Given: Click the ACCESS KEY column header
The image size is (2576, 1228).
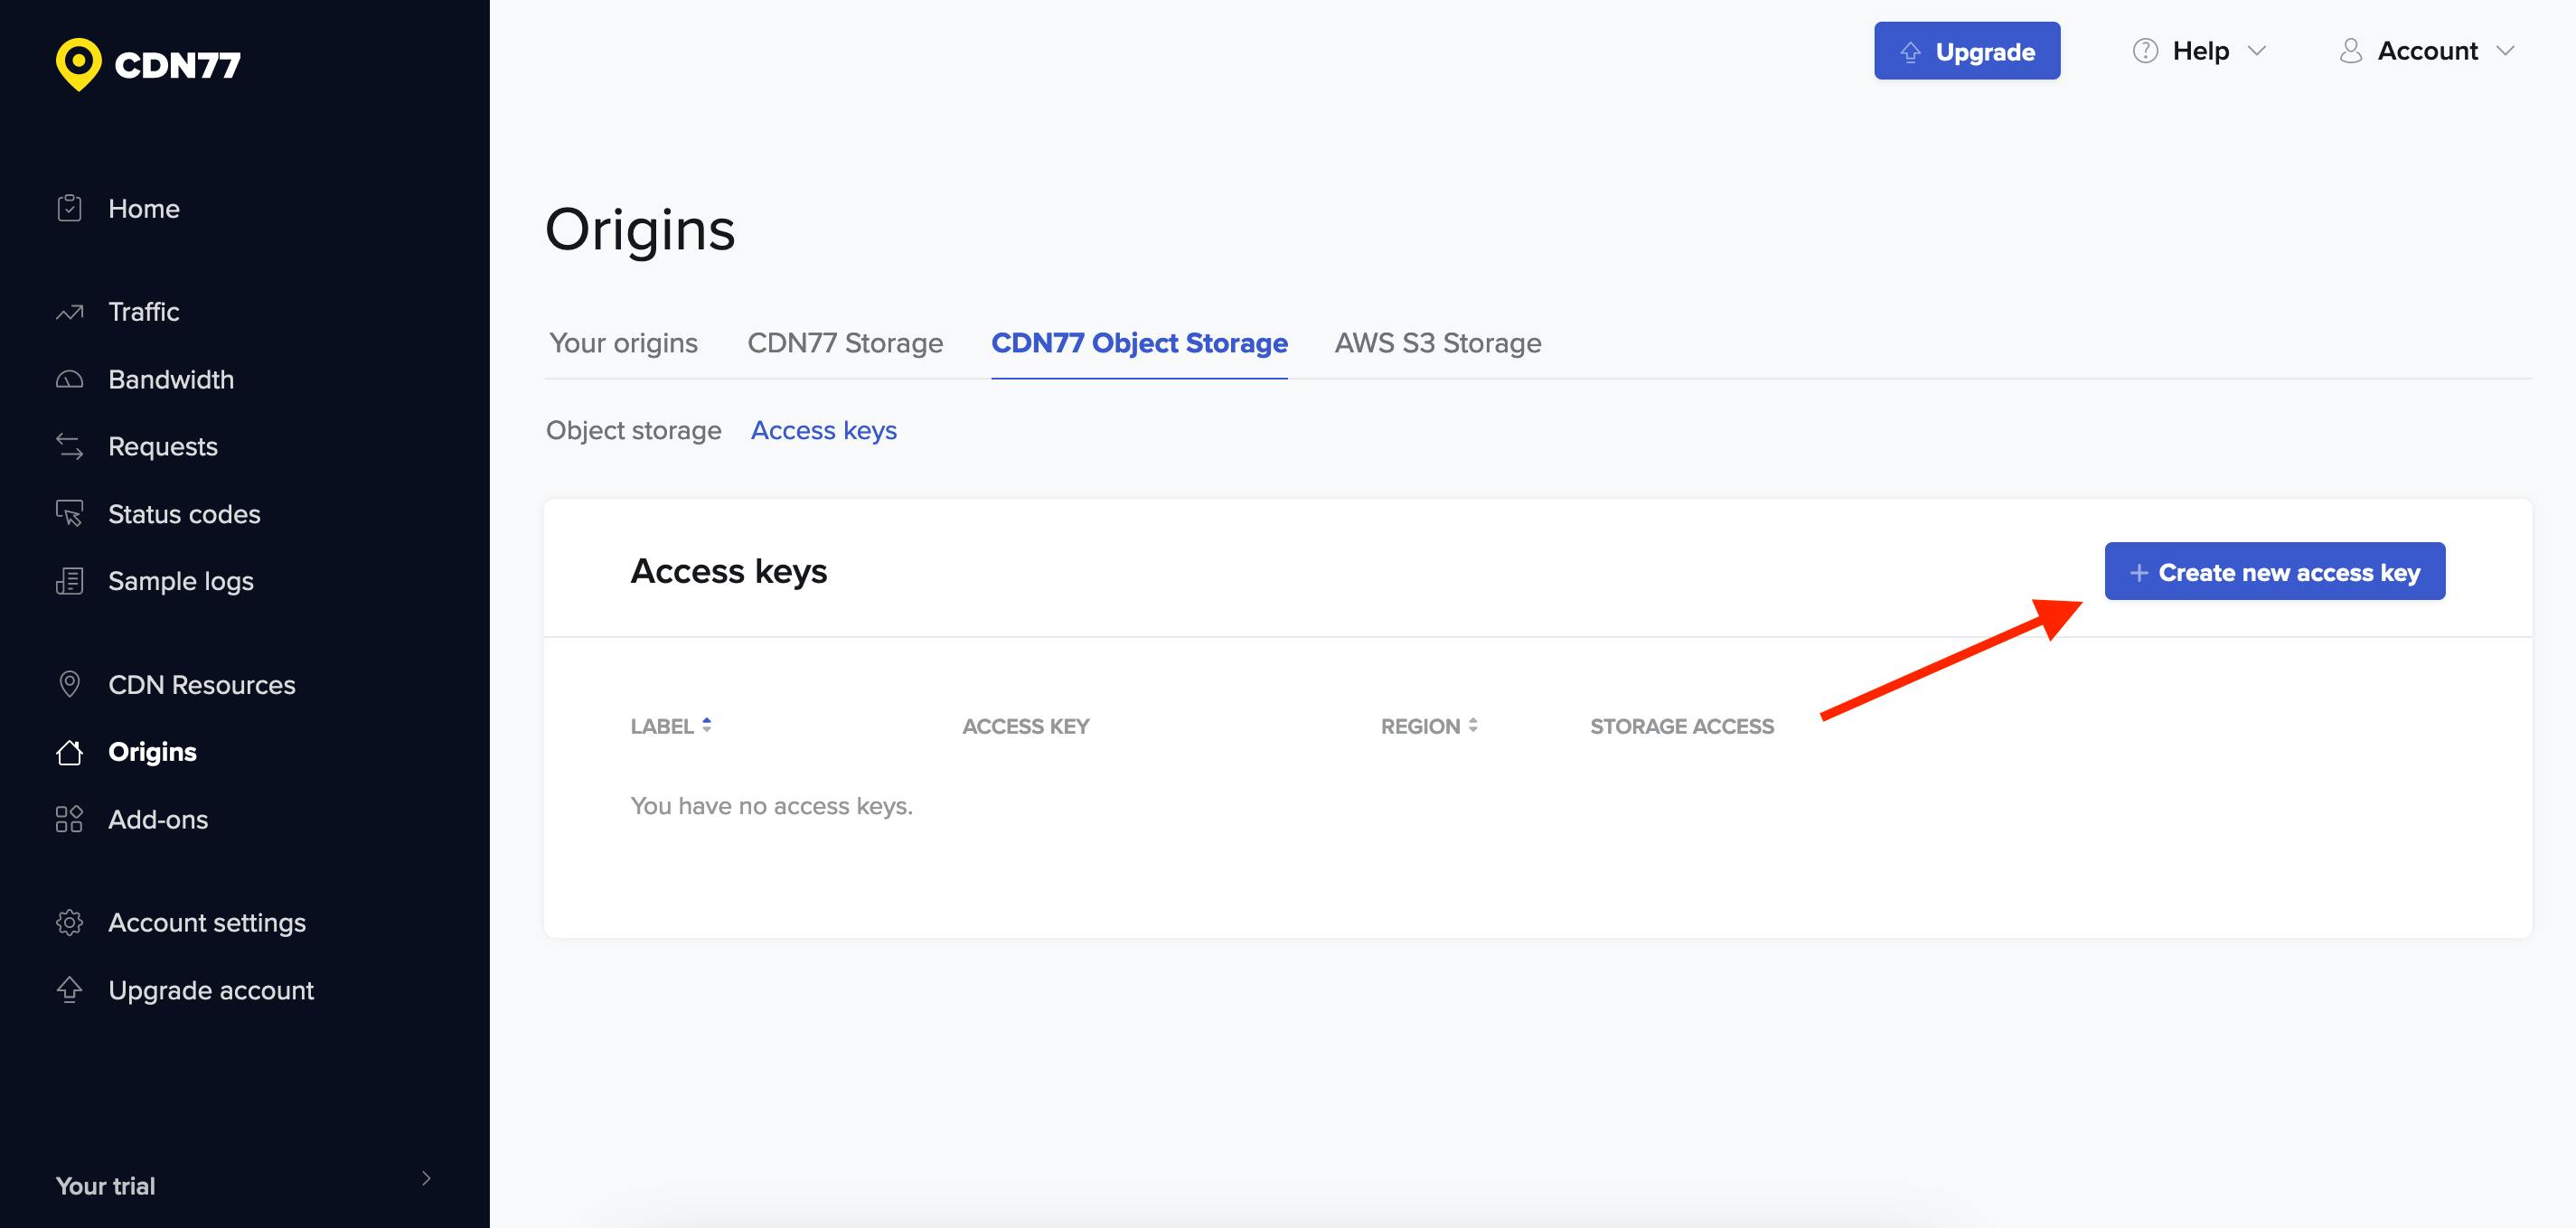Looking at the screenshot, I should [x=1026, y=726].
